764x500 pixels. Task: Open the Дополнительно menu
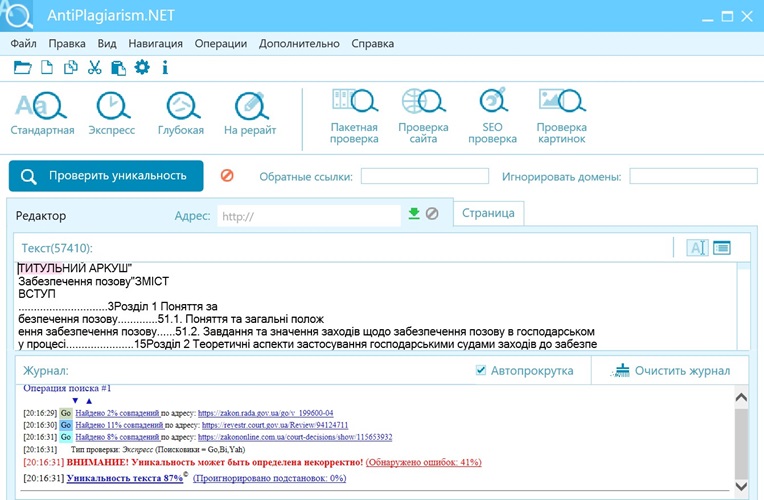pyautogui.click(x=299, y=43)
